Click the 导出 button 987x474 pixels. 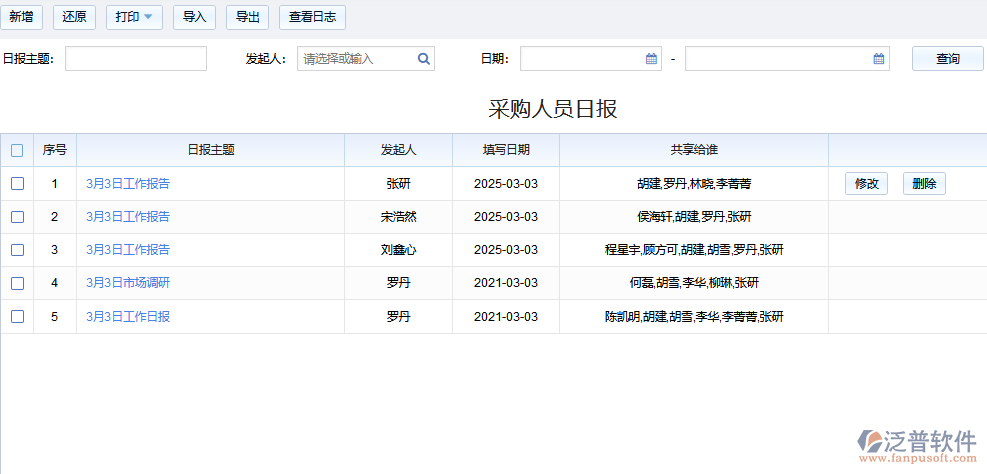click(x=247, y=17)
